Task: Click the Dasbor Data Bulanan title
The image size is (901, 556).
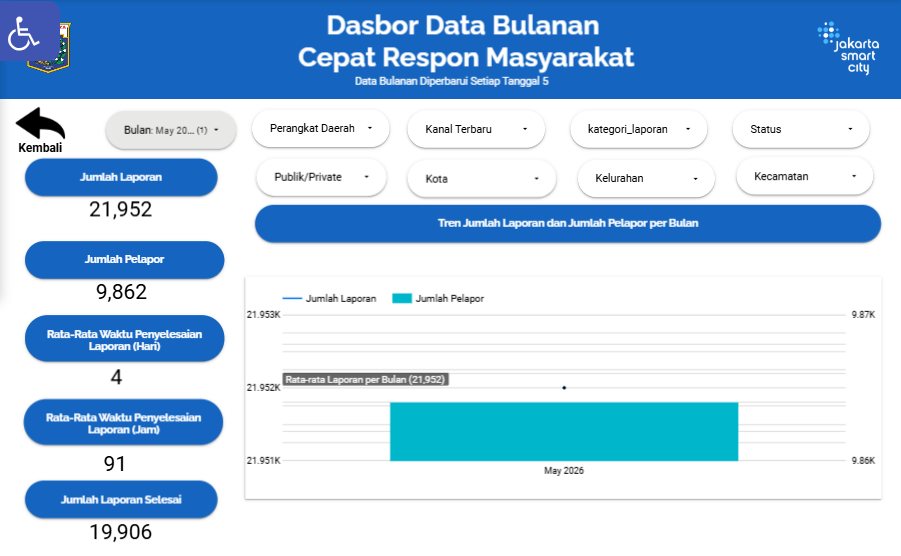Action: (x=463, y=25)
